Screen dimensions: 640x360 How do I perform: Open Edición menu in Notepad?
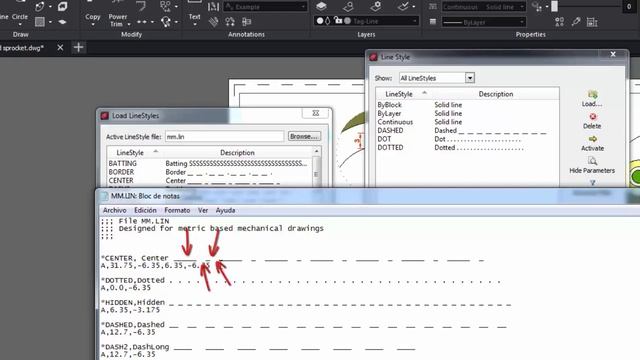(x=145, y=210)
